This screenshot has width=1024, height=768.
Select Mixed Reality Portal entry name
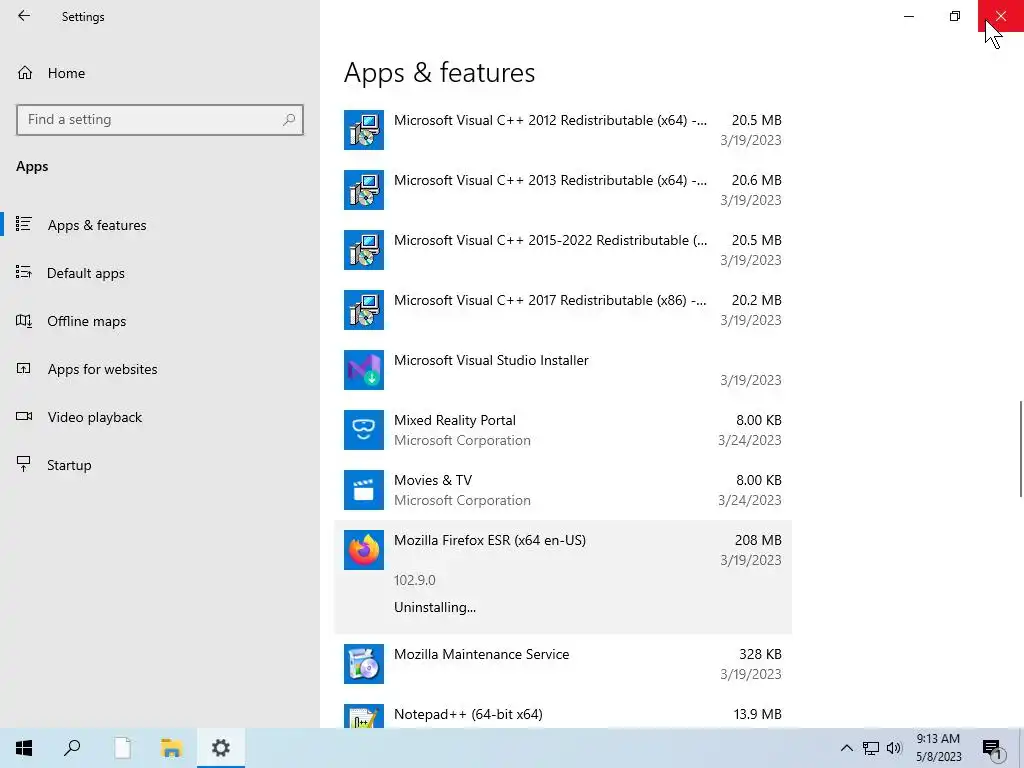pyautogui.click(x=455, y=421)
